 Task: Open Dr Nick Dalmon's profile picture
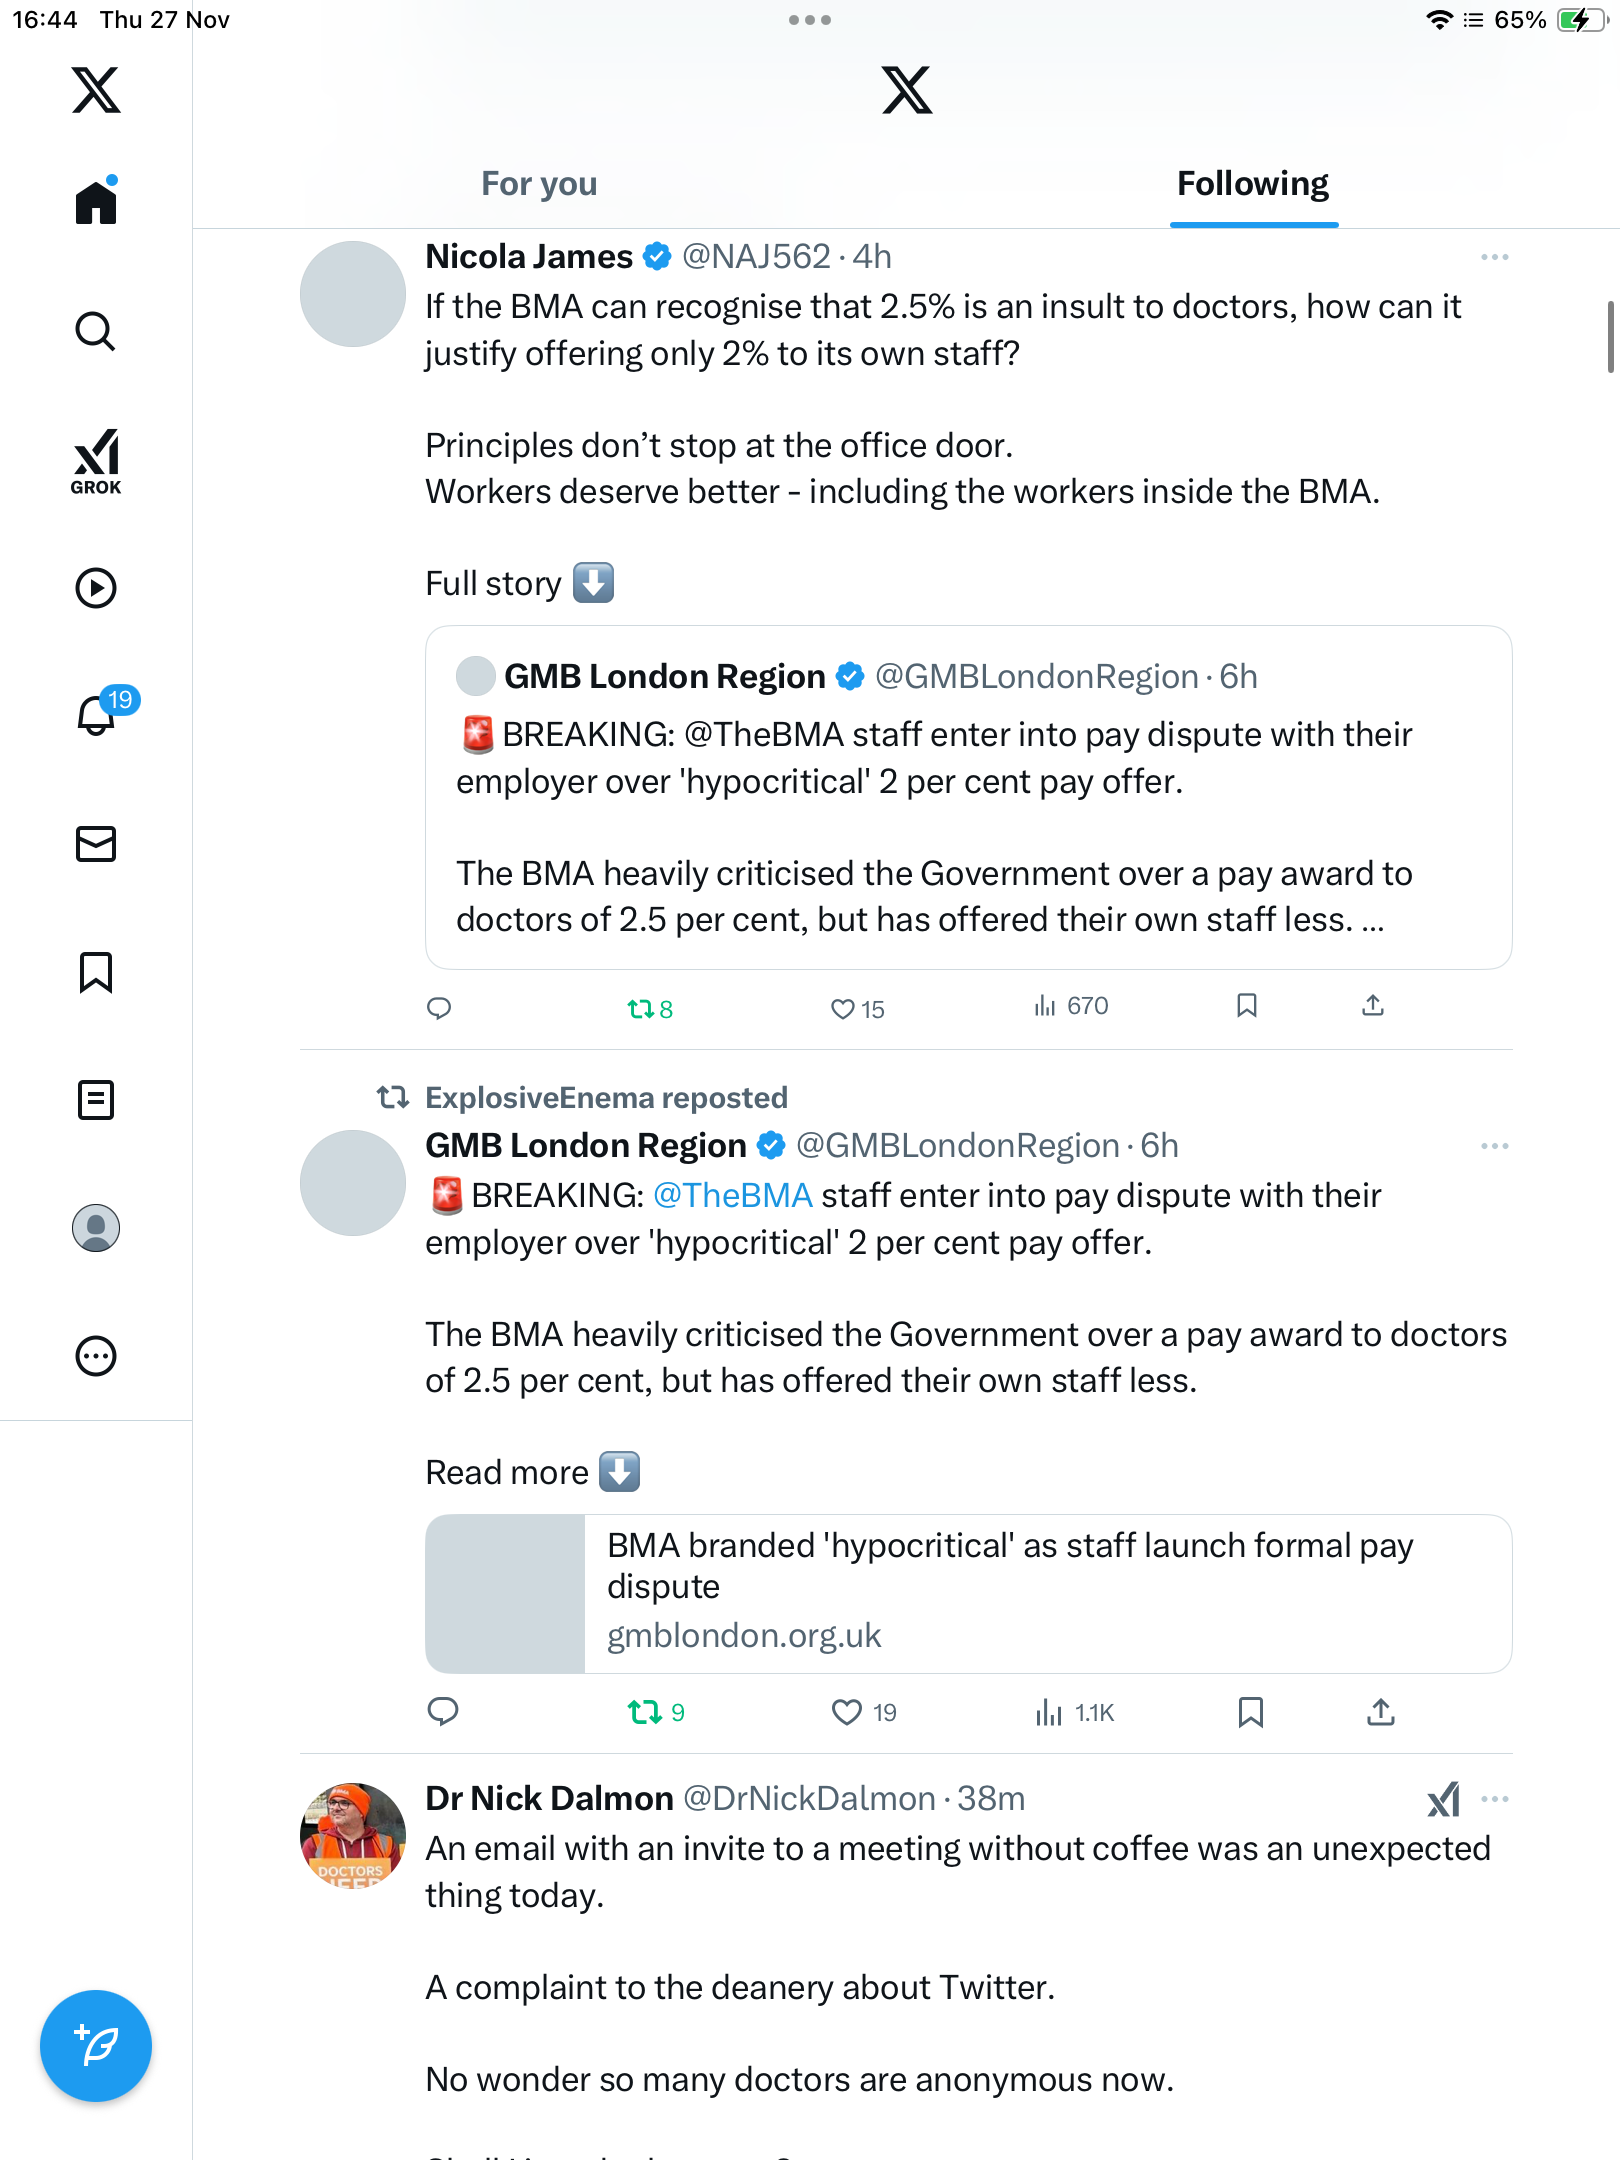coord(353,1836)
